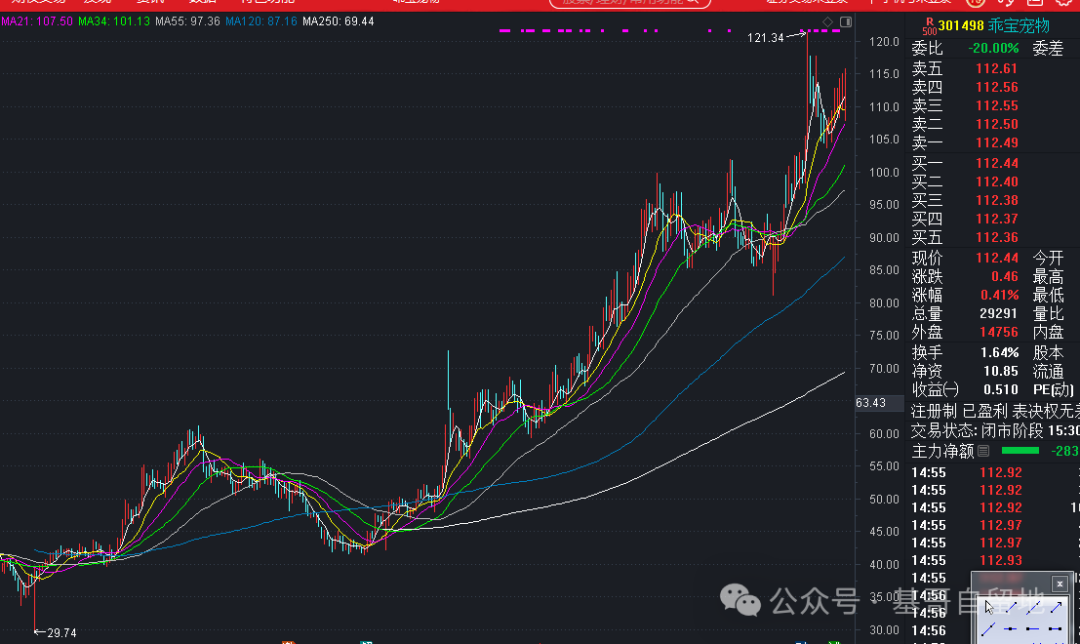Screen dimensions: 1080x644
Task: Select the 买四 price 112.37
Action: coord(997,219)
